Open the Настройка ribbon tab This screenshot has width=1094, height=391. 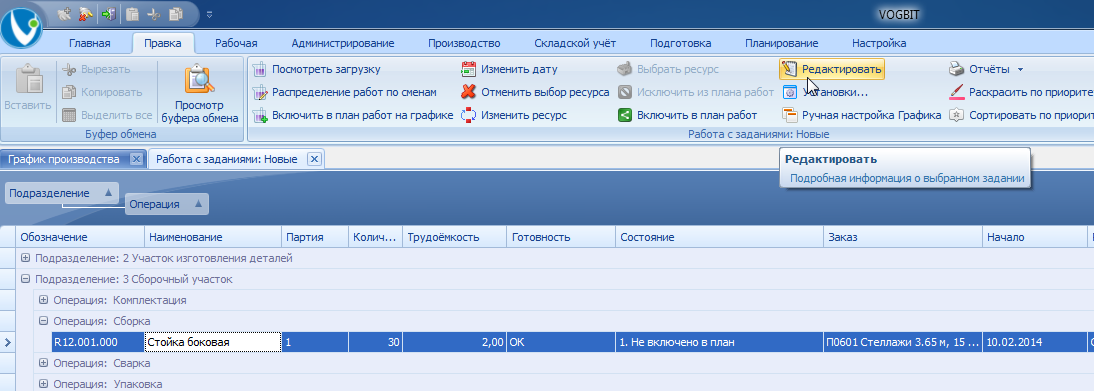pyautogui.click(x=879, y=43)
